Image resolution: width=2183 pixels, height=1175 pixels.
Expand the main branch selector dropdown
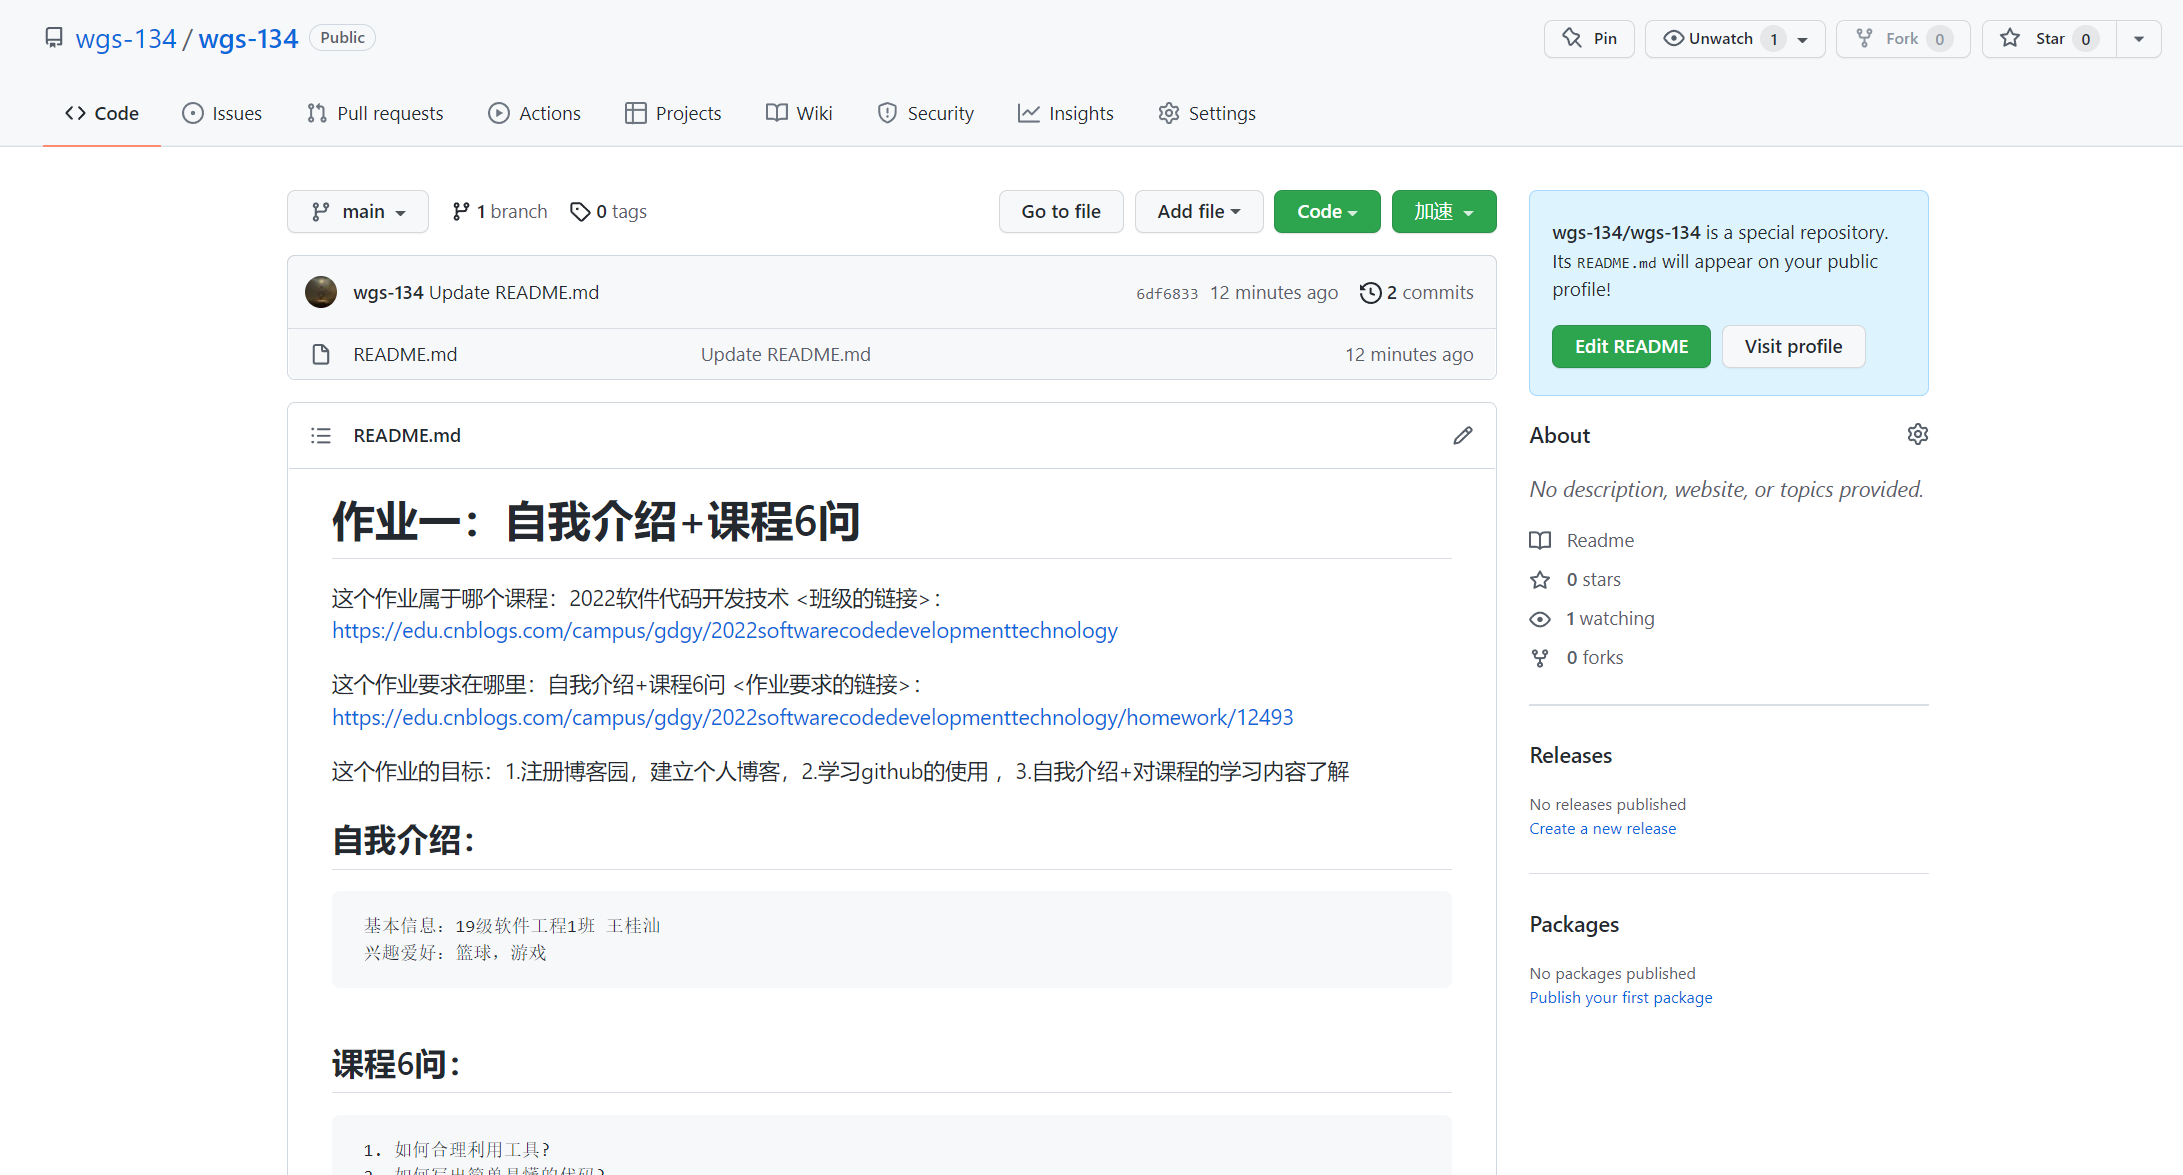pyautogui.click(x=358, y=211)
